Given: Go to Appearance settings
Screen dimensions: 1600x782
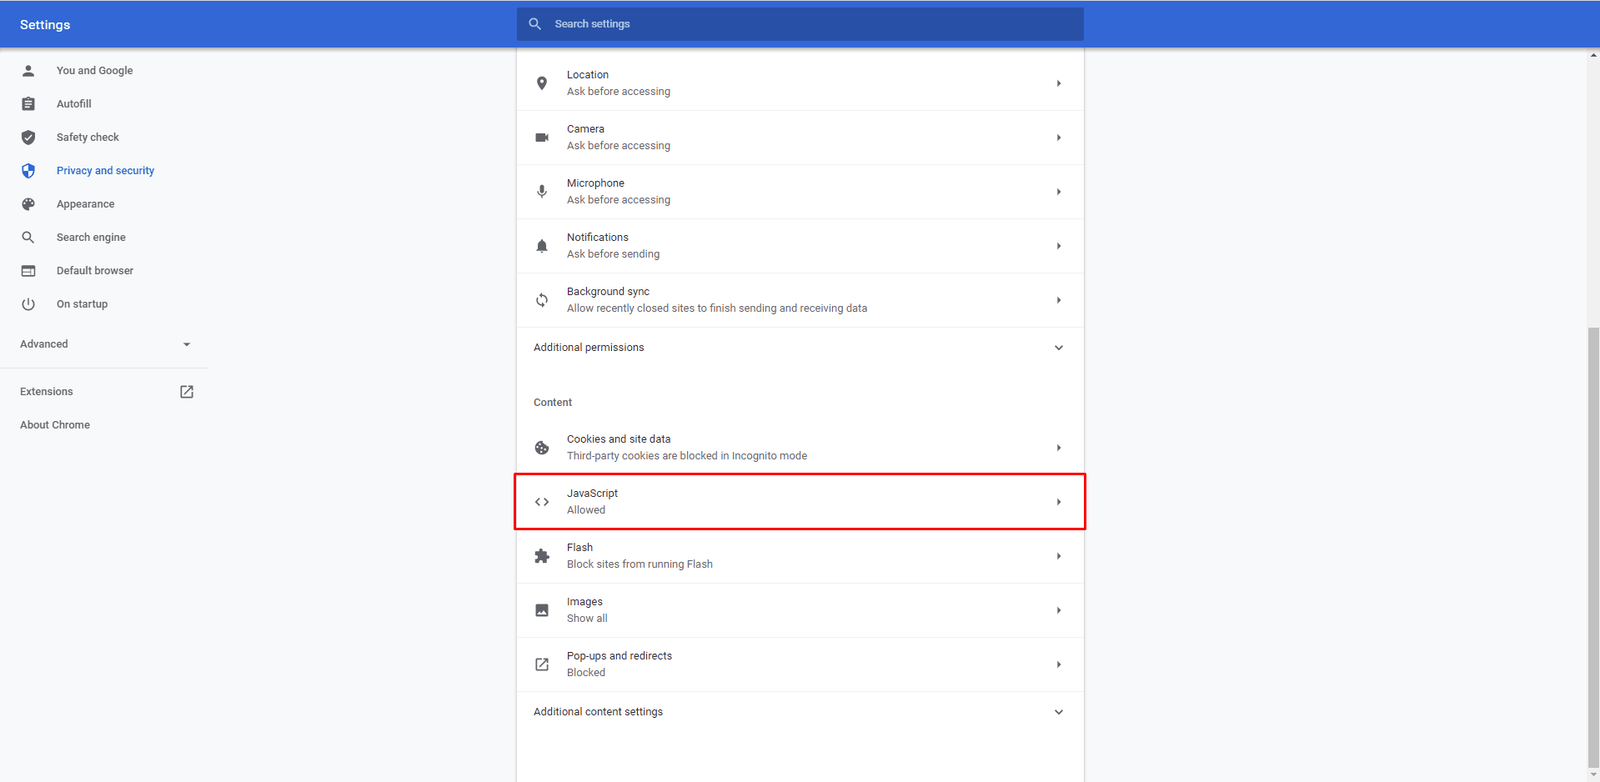Looking at the screenshot, I should point(85,204).
